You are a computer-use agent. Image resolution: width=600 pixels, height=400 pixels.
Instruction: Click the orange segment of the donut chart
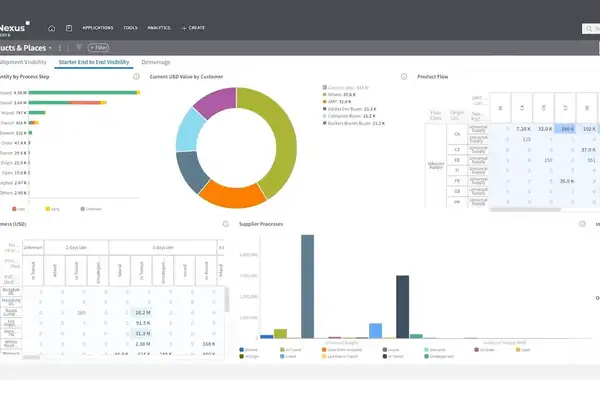(233, 196)
